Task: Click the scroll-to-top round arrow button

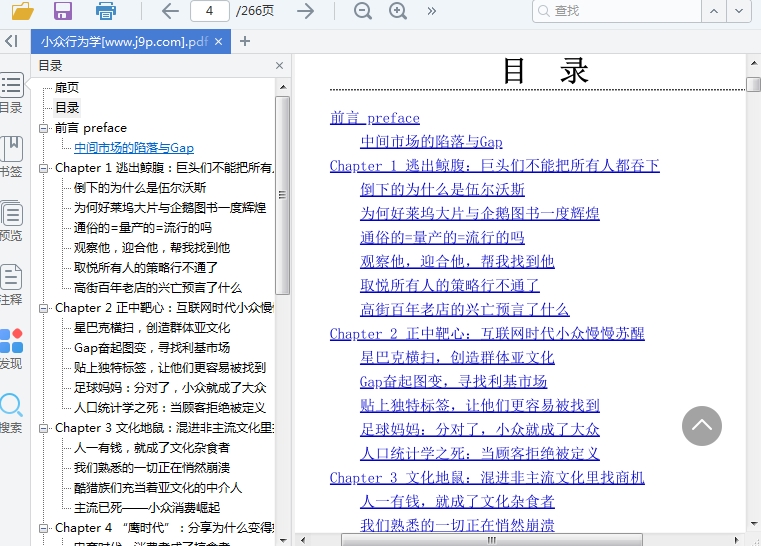Action: pyautogui.click(x=702, y=425)
